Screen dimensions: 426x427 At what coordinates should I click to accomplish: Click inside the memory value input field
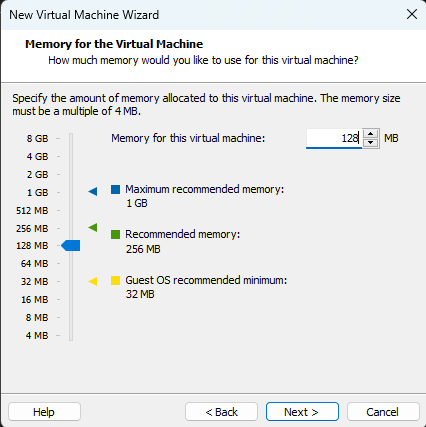tap(334, 138)
